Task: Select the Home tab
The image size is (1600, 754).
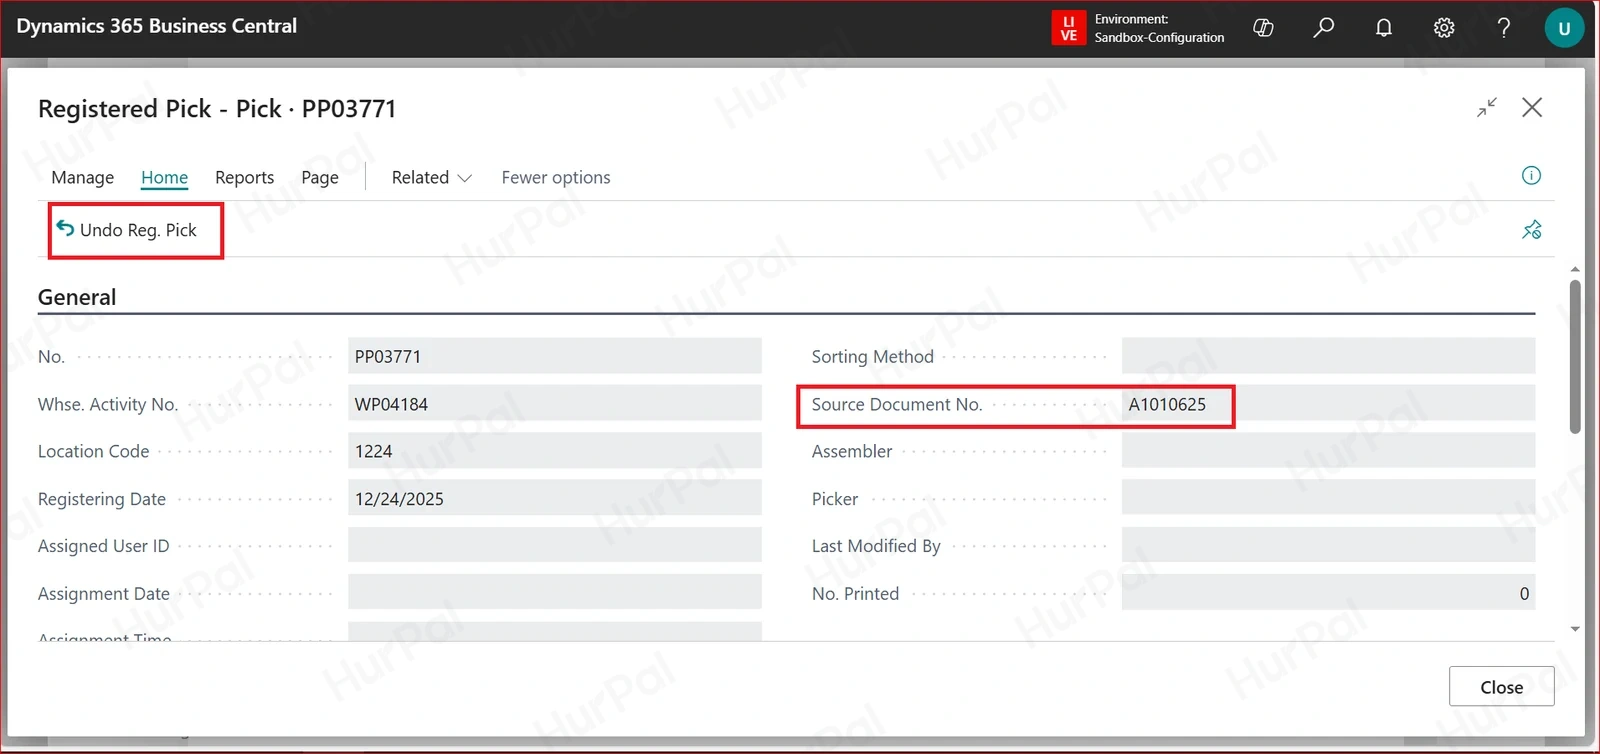Action: [164, 177]
